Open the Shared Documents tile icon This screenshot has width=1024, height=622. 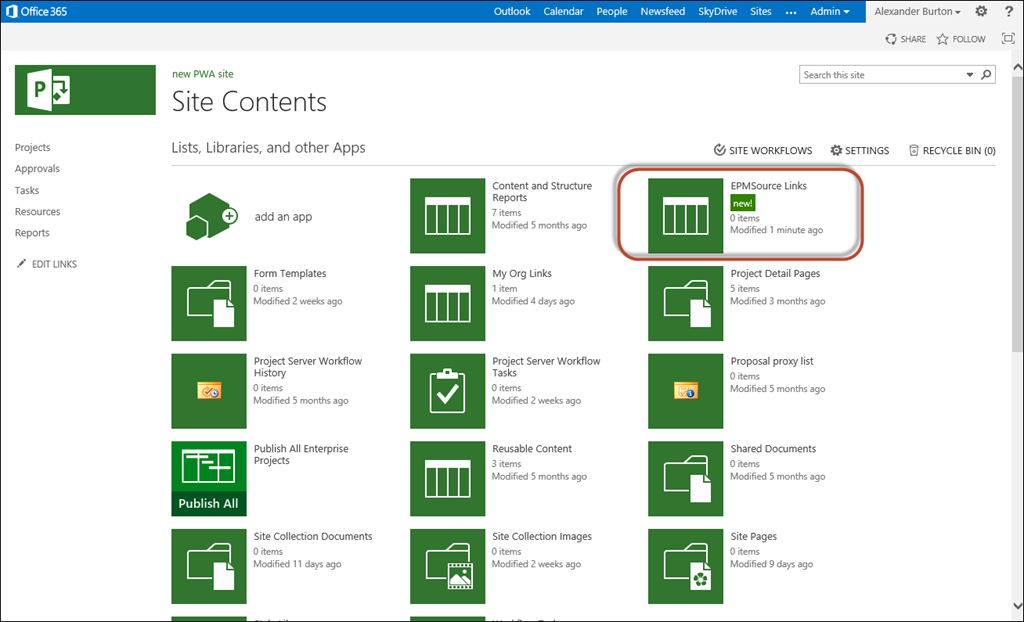pos(685,478)
